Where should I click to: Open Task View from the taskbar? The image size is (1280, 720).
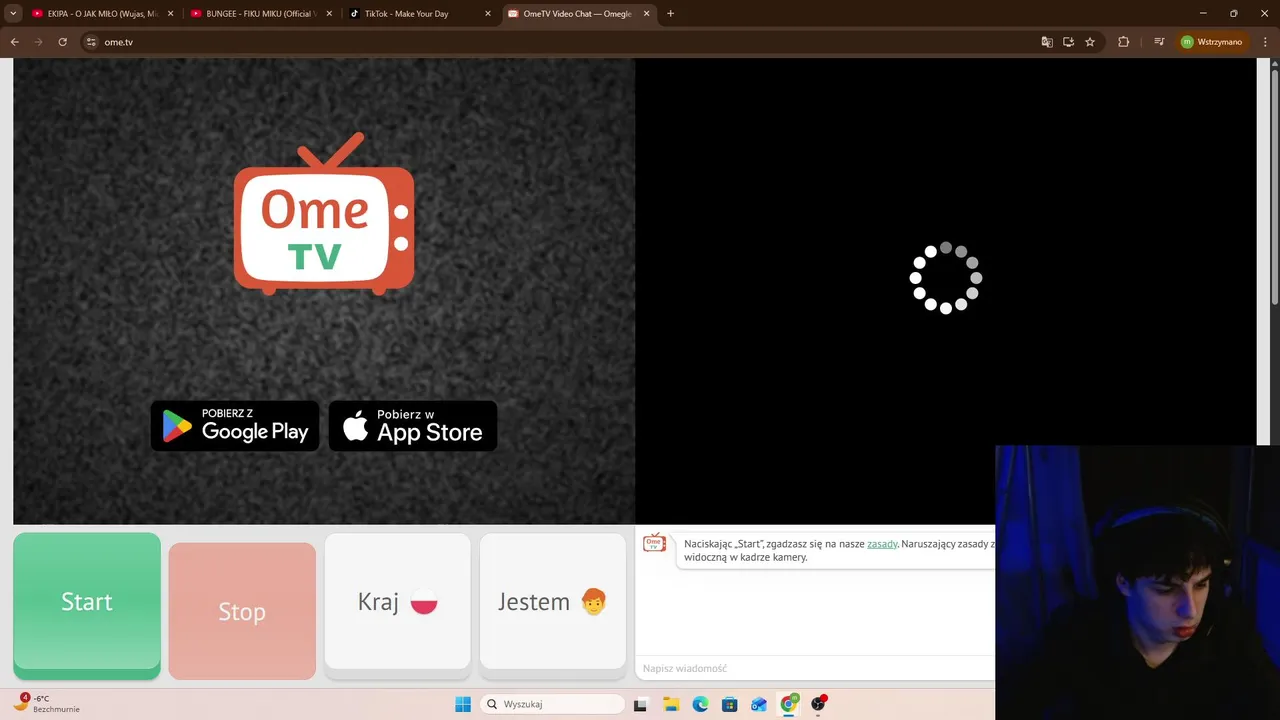coord(640,704)
